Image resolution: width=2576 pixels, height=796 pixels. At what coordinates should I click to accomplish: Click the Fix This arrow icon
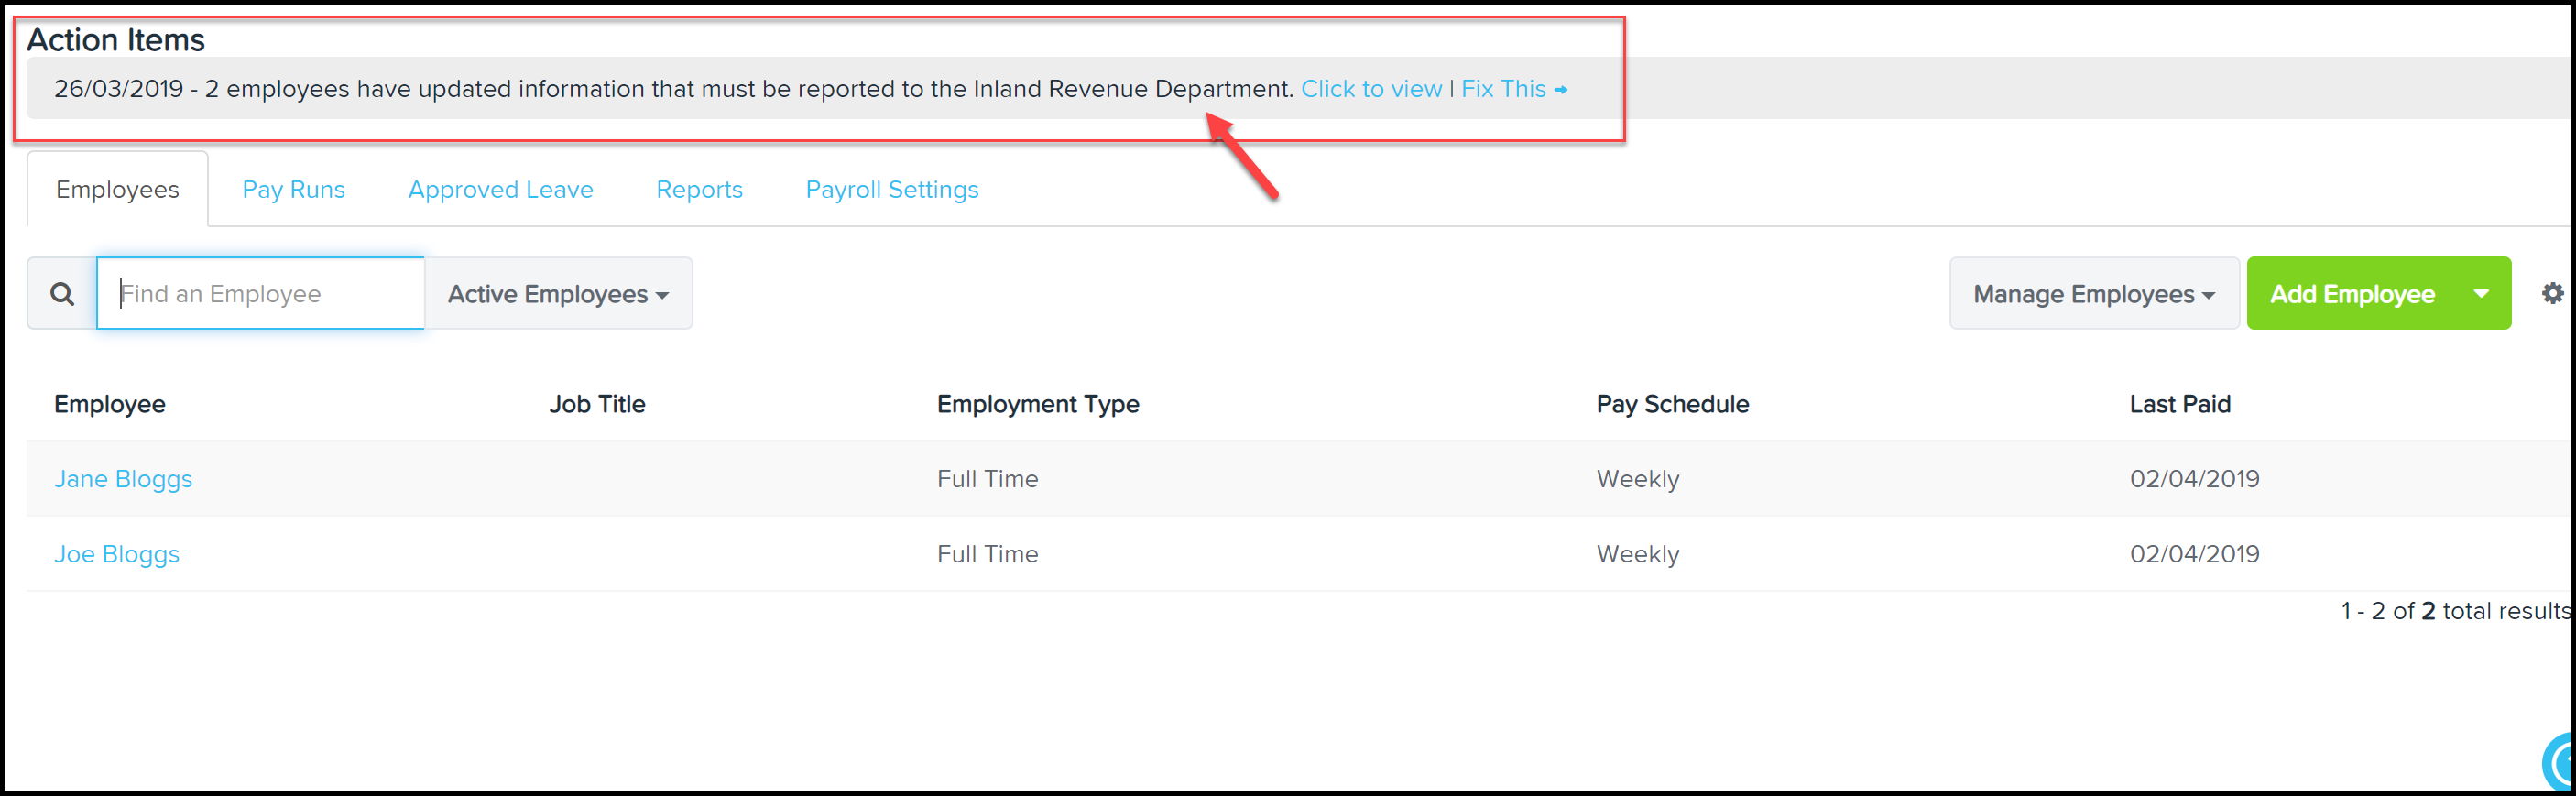click(x=1560, y=90)
